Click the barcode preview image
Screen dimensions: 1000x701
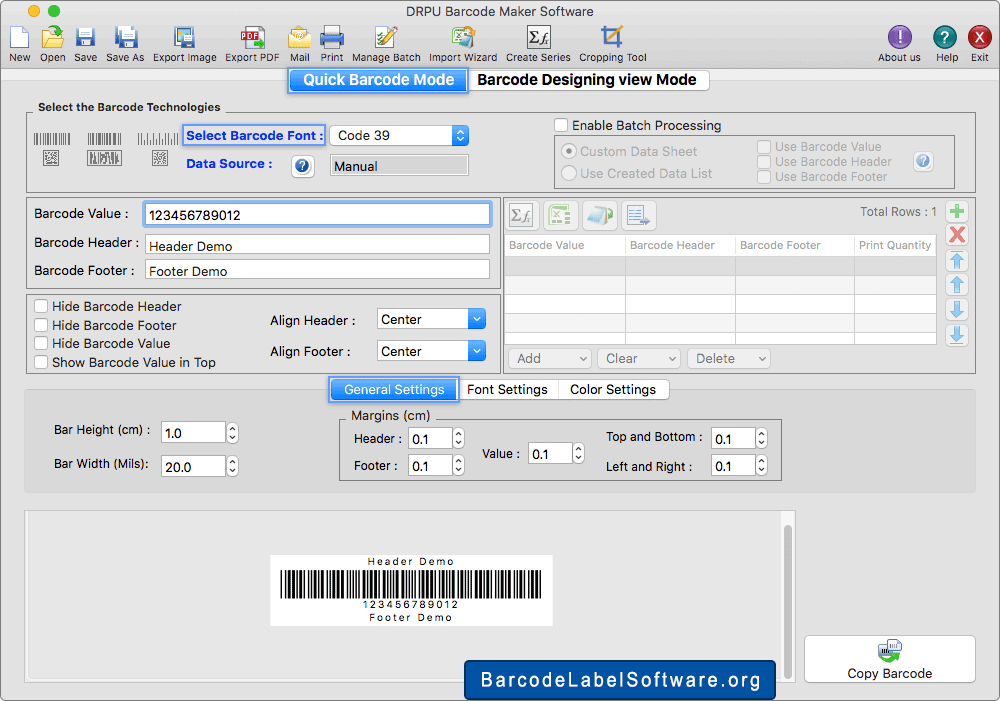[411, 590]
